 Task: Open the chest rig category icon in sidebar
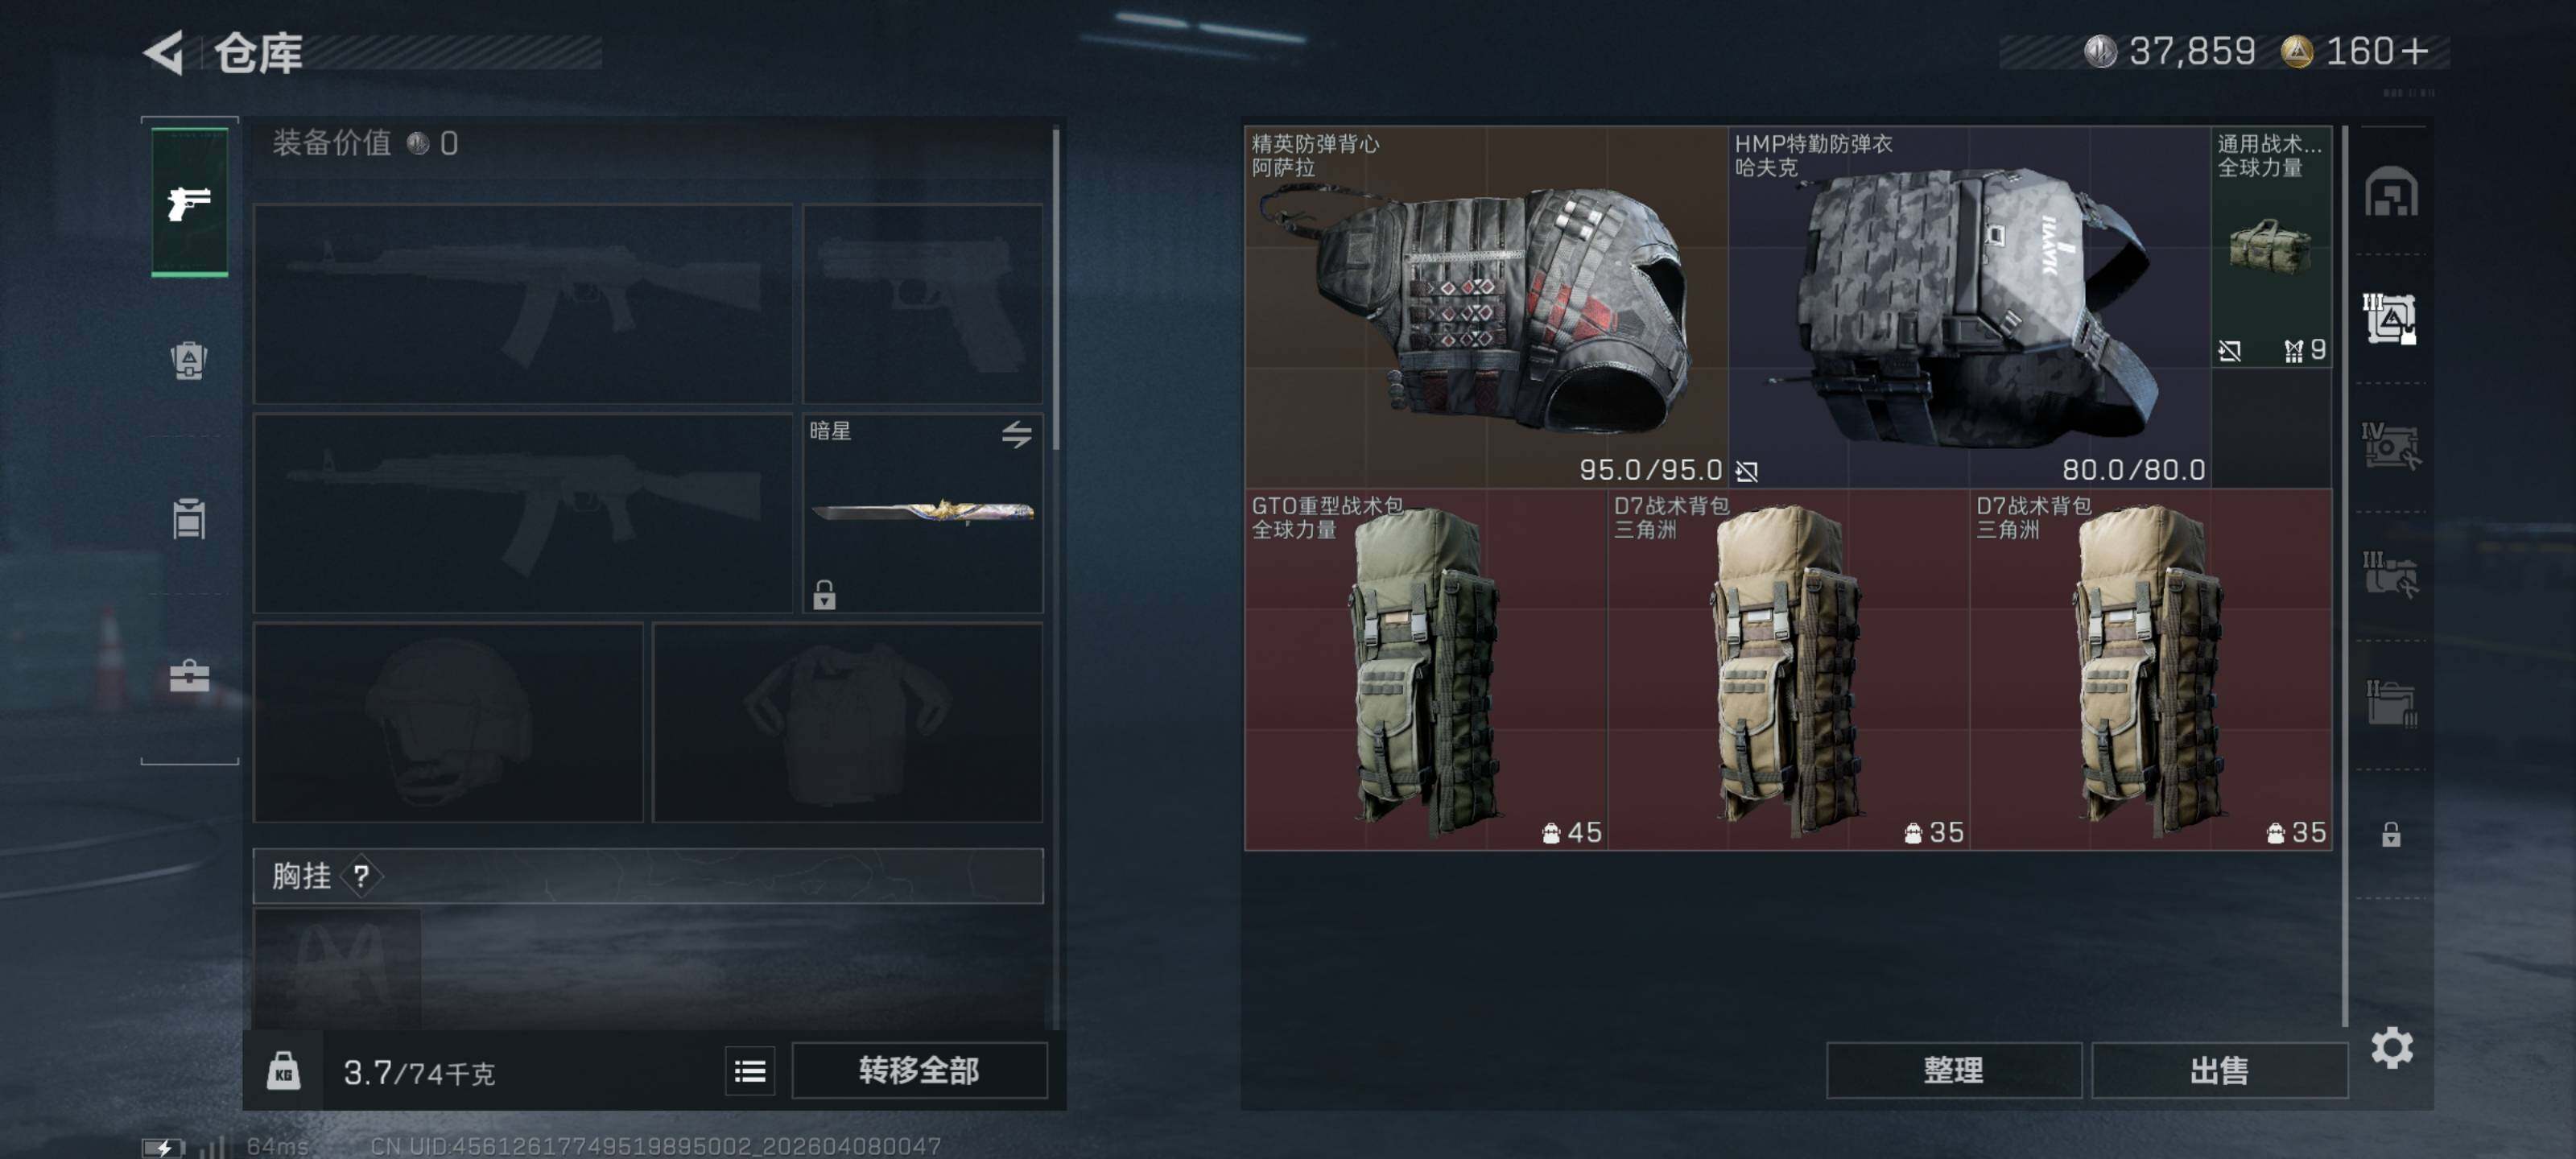189,518
